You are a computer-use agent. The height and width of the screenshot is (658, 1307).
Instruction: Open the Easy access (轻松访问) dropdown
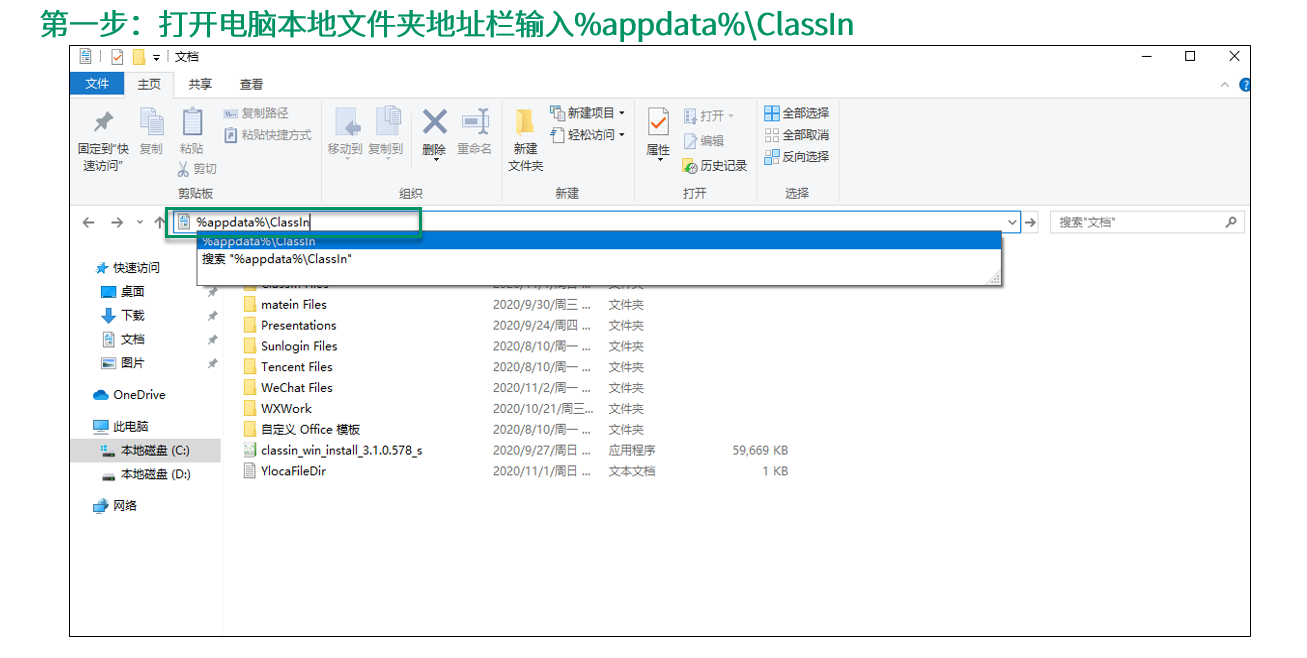click(587, 135)
